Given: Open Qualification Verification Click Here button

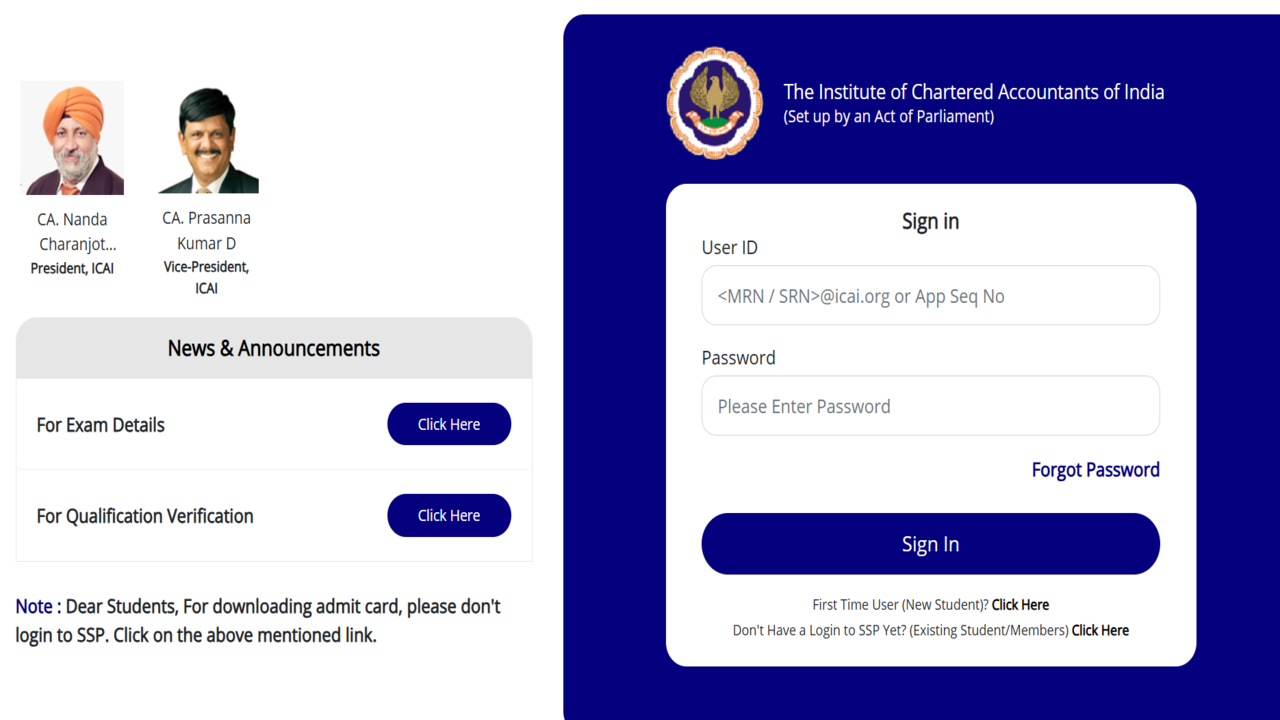Looking at the screenshot, I should [x=449, y=515].
